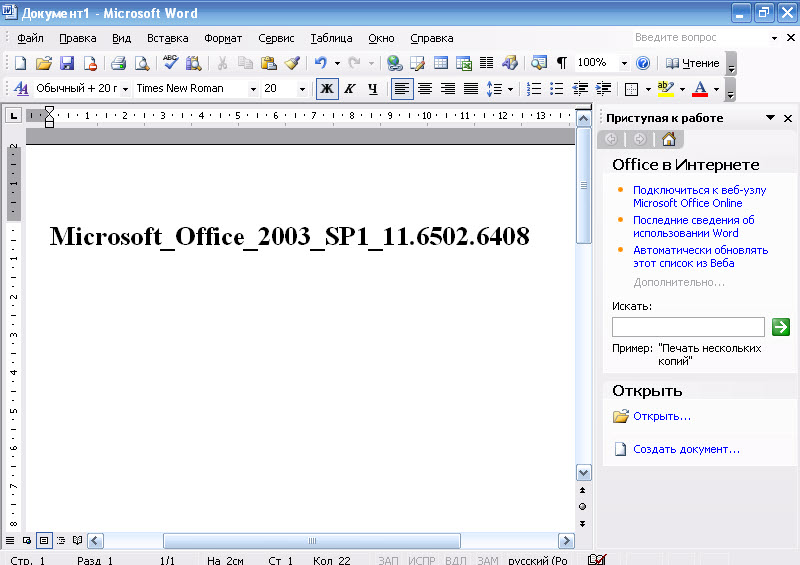Toggle Italic formatting button

(x=350, y=89)
